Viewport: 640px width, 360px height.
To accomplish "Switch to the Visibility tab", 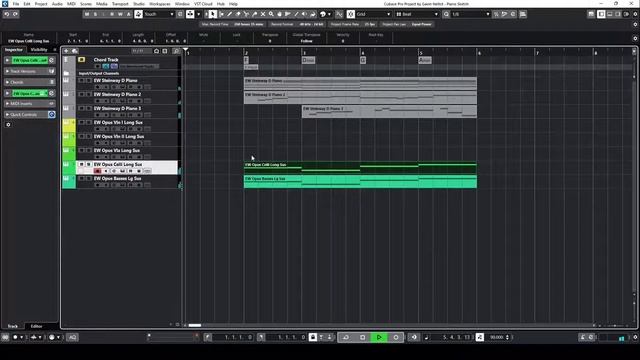I will point(39,50).
